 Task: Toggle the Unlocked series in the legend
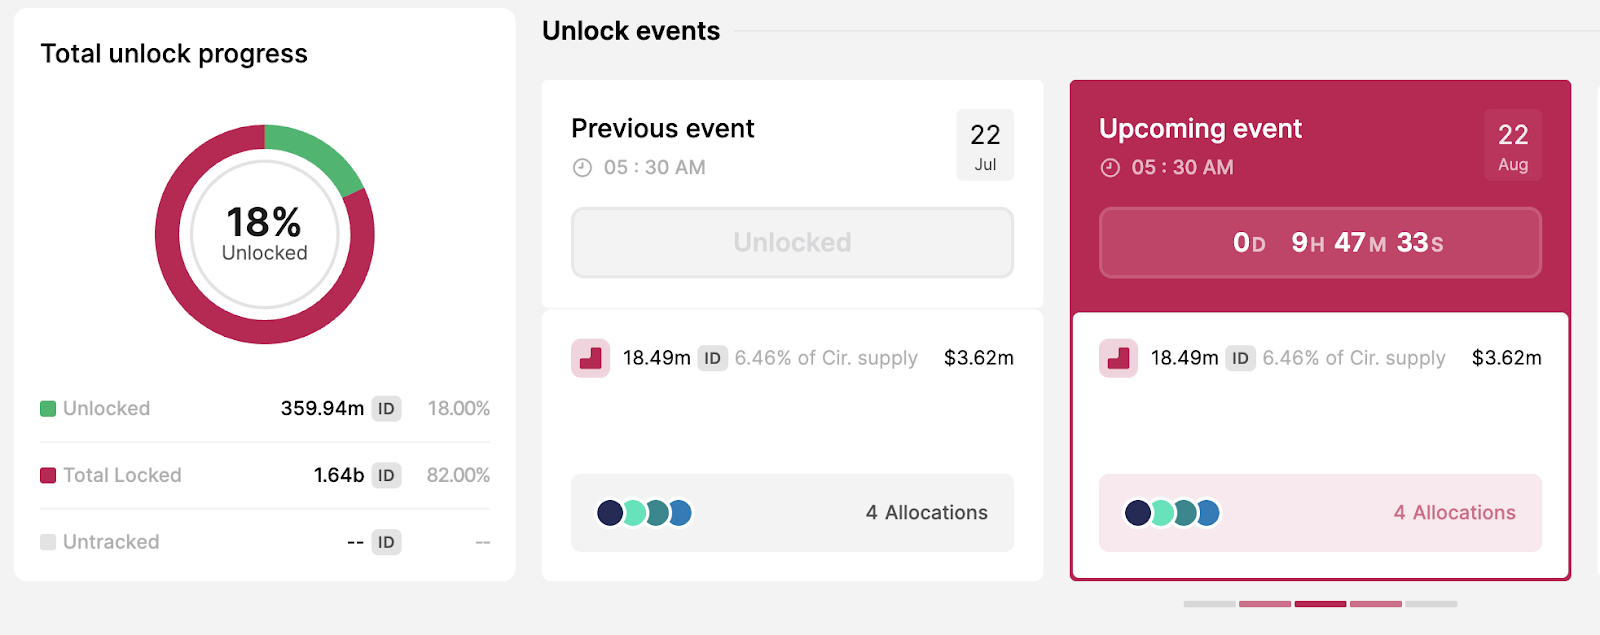tap(105, 408)
